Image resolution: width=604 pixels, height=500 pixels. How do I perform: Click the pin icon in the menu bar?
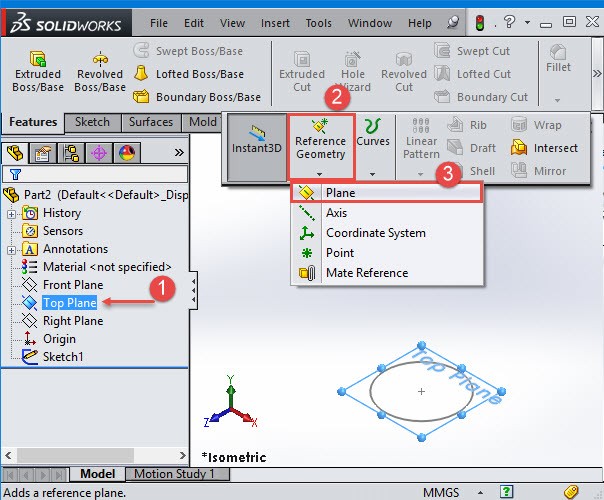pyautogui.click(x=453, y=22)
